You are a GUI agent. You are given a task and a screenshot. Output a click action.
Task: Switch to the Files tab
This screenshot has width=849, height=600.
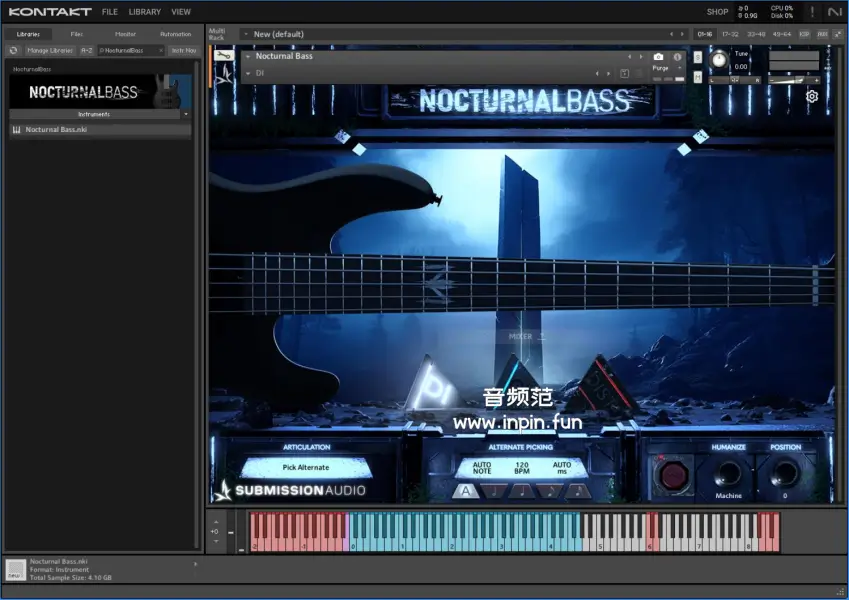pos(77,34)
